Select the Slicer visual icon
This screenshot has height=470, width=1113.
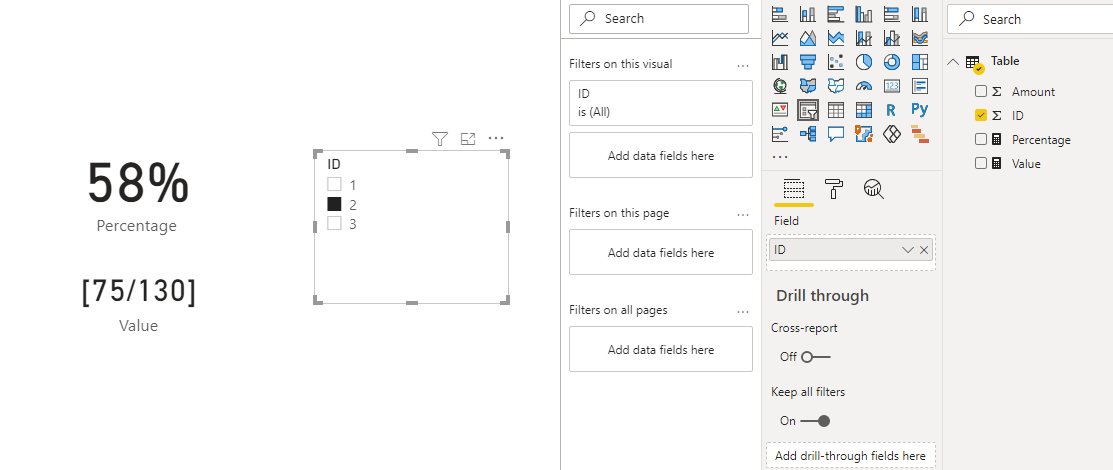[x=808, y=110]
